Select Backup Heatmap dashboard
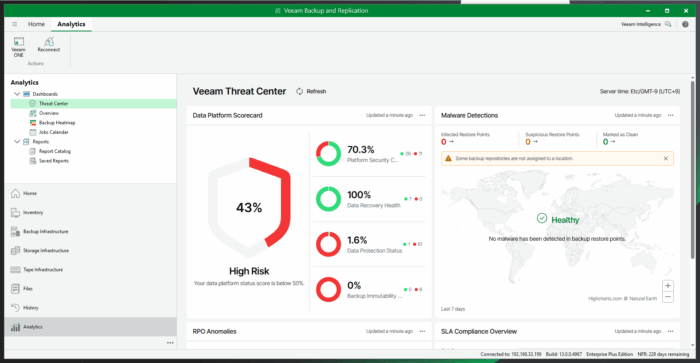Viewport: 700px width, 363px height. pyautogui.click(x=57, y=123)
